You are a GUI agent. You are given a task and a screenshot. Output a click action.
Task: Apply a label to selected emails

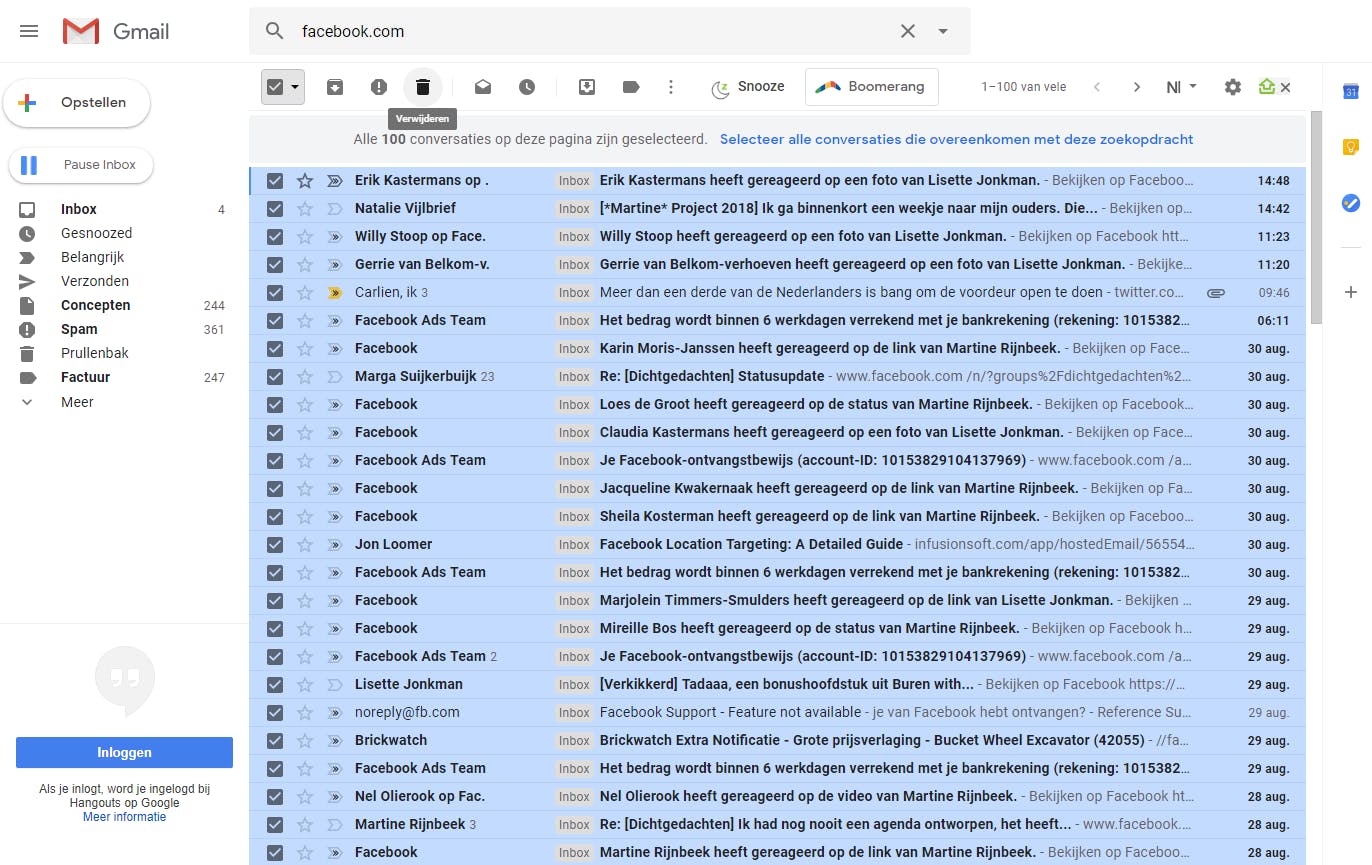(x=630, y=87)
